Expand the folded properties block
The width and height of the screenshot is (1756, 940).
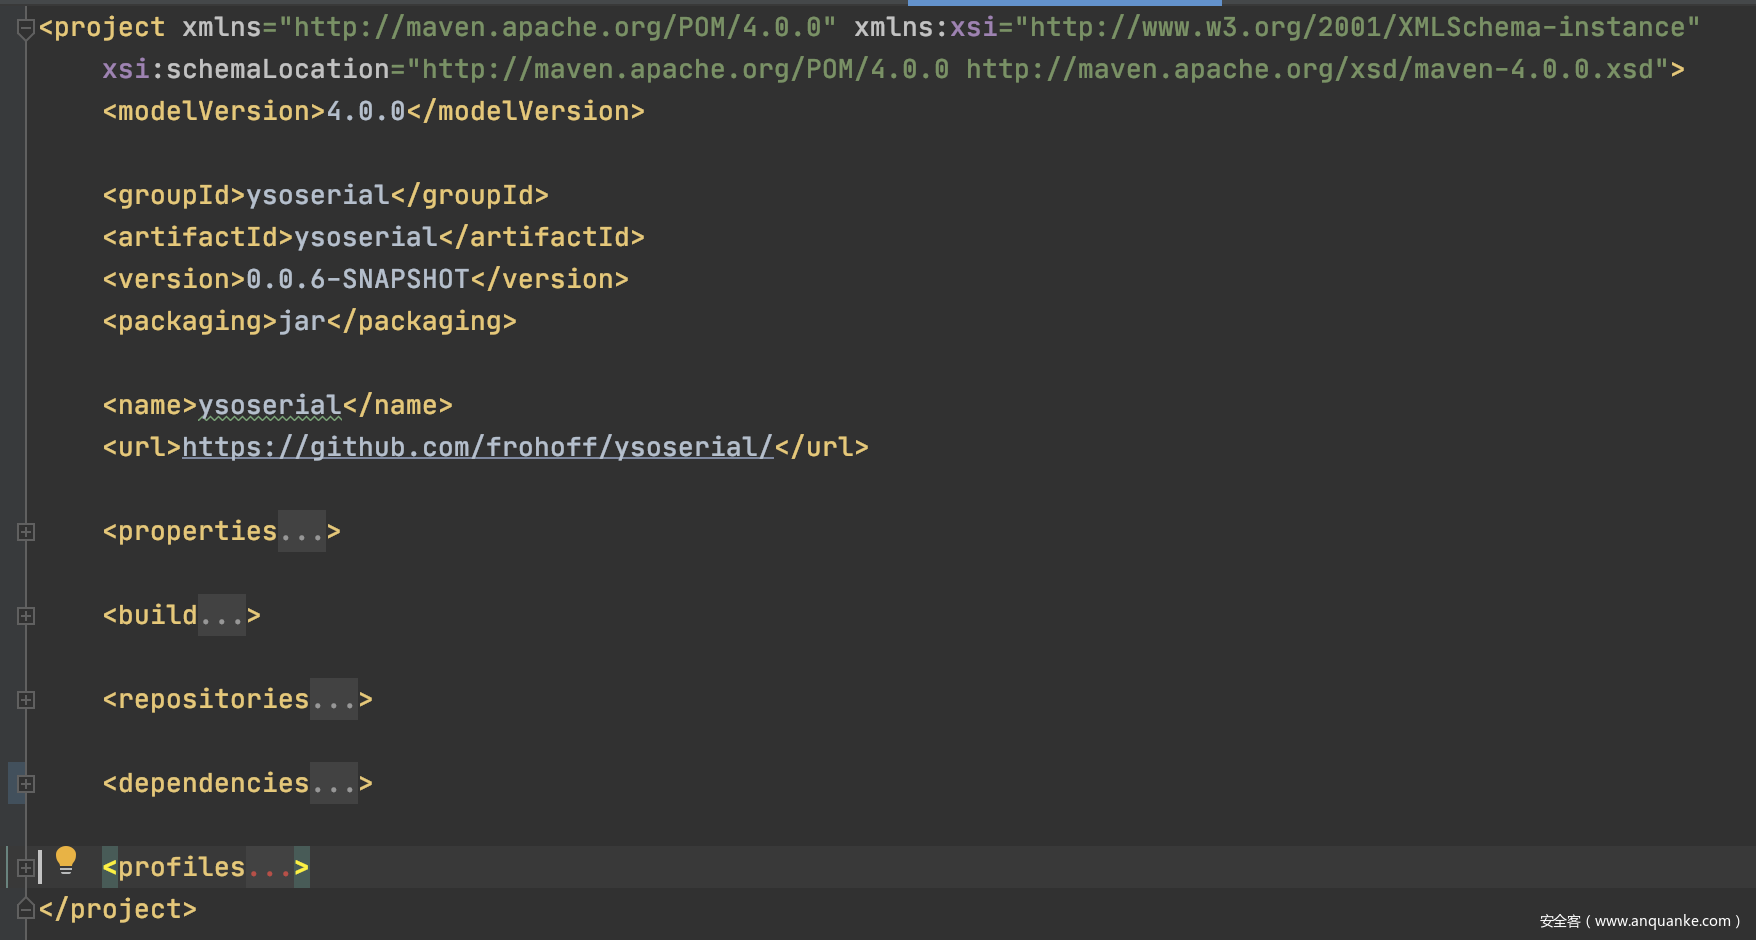pos(27,532)
